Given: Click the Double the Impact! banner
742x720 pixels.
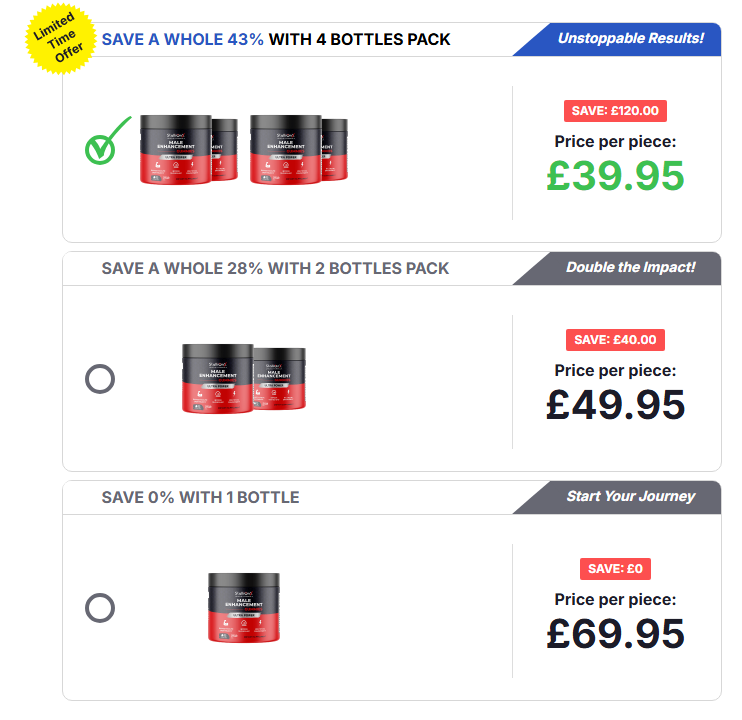Looking at the screenshot, I should (617, 268).
